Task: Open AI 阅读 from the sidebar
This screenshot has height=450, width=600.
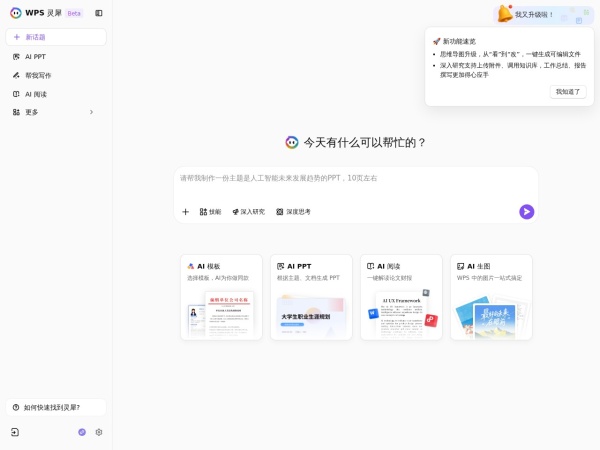Action: pyautogui.click(x=35, y=94)
